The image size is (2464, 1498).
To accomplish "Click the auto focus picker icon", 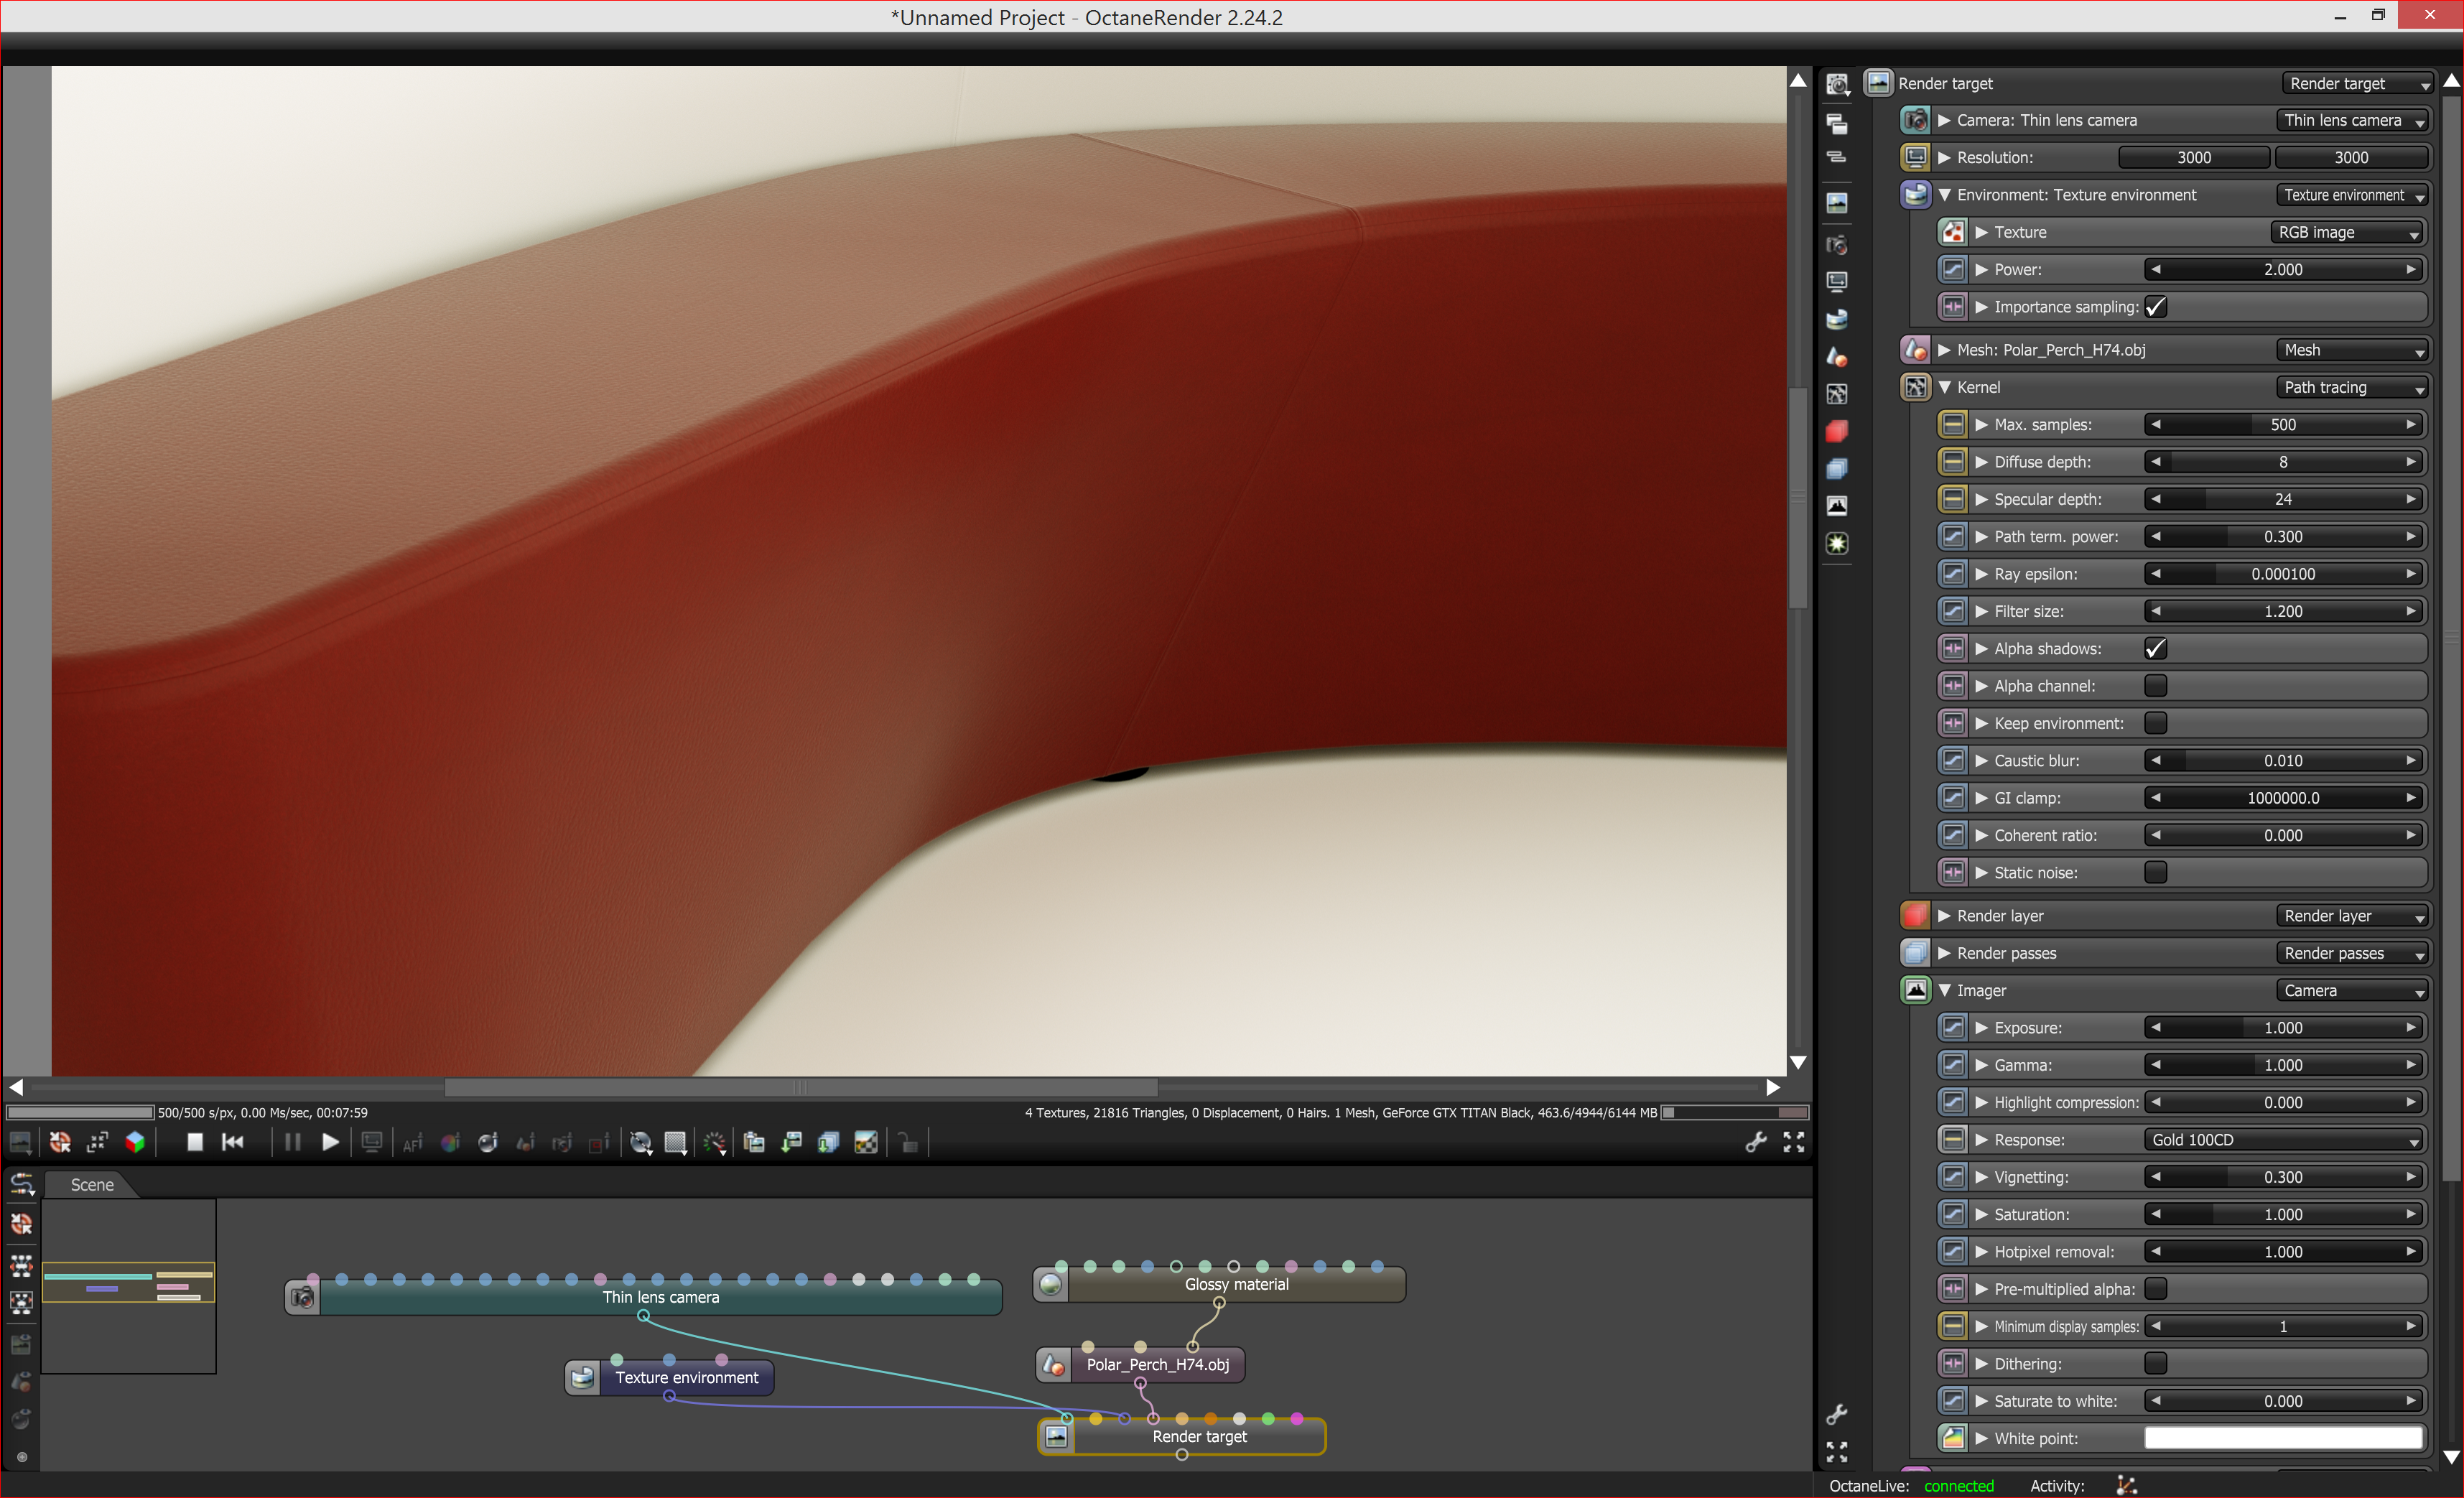I will (413, 1142).
